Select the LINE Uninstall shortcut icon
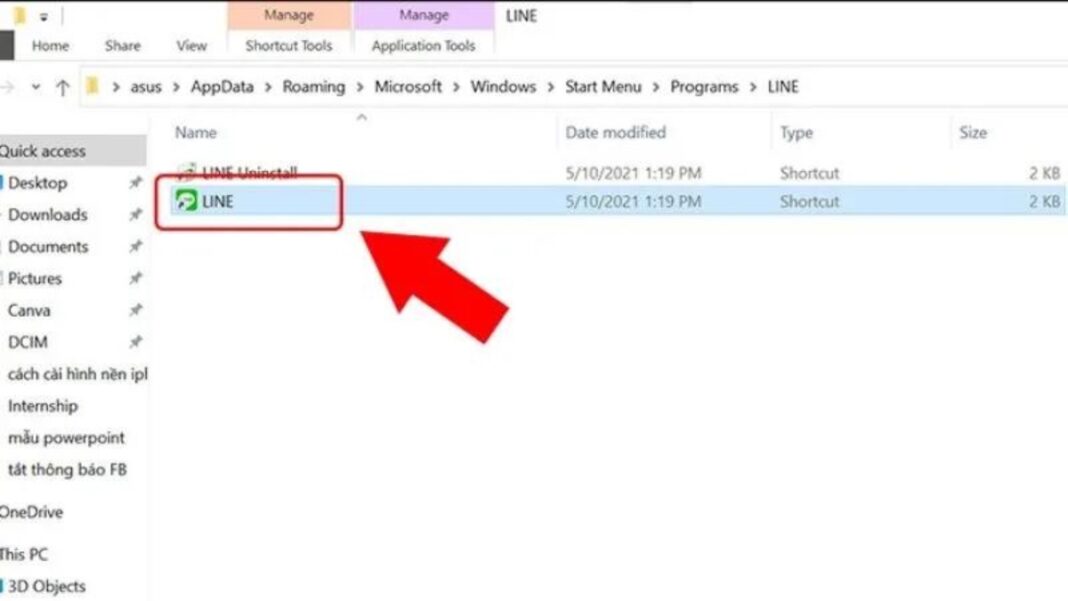 tap(186, 171)
